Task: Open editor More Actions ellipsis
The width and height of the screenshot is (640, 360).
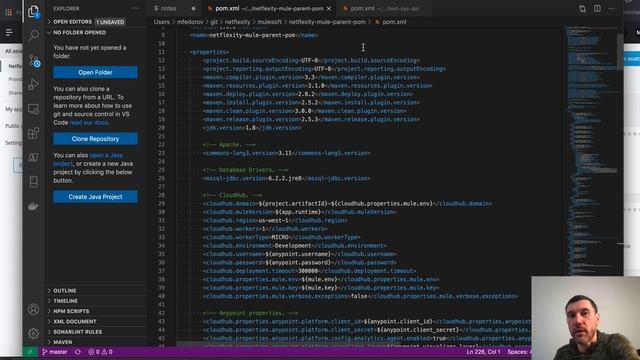Action: click(611, 9)
